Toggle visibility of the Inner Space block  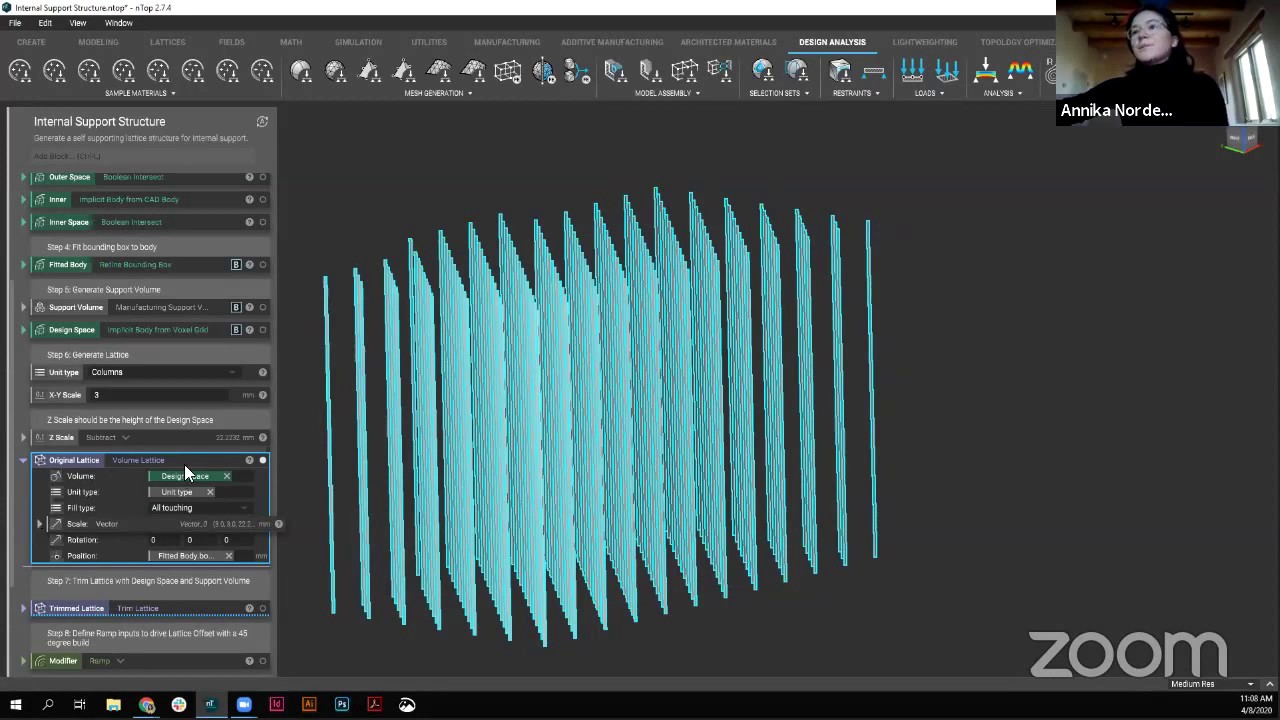click(263, 222)
